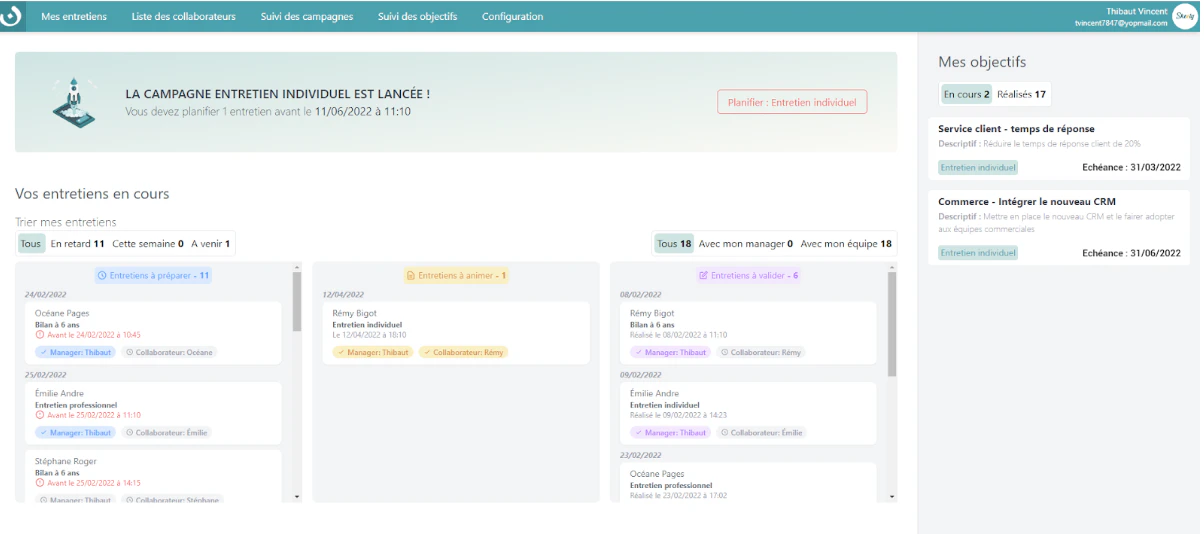
Task: Click scrollbar thumb of Entretiens à valider list
Action: pos(892,323)
